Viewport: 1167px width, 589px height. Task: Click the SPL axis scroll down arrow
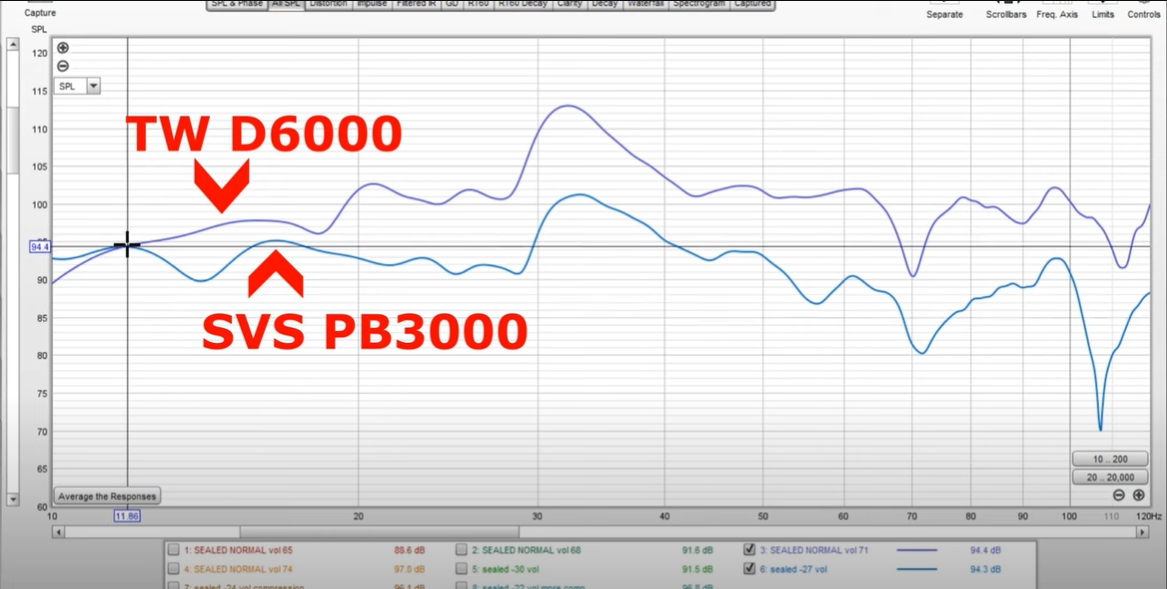13,499
